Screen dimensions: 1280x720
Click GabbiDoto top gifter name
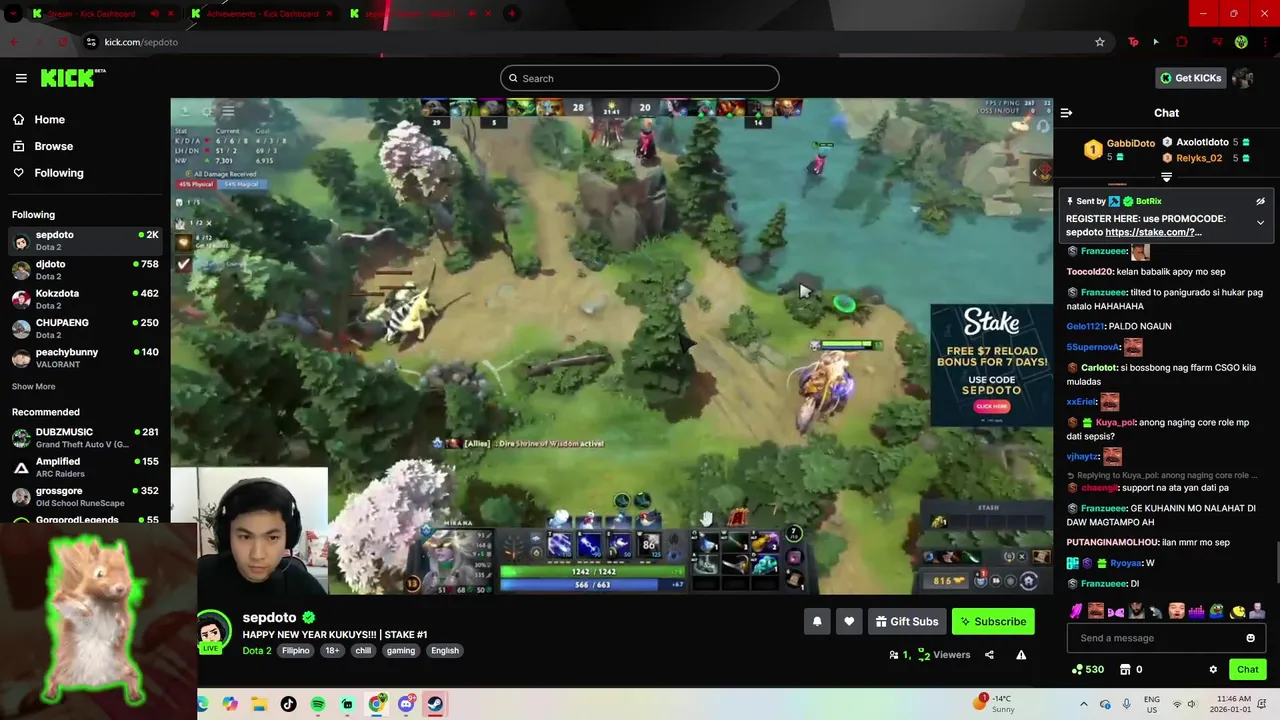point(1130,143)
